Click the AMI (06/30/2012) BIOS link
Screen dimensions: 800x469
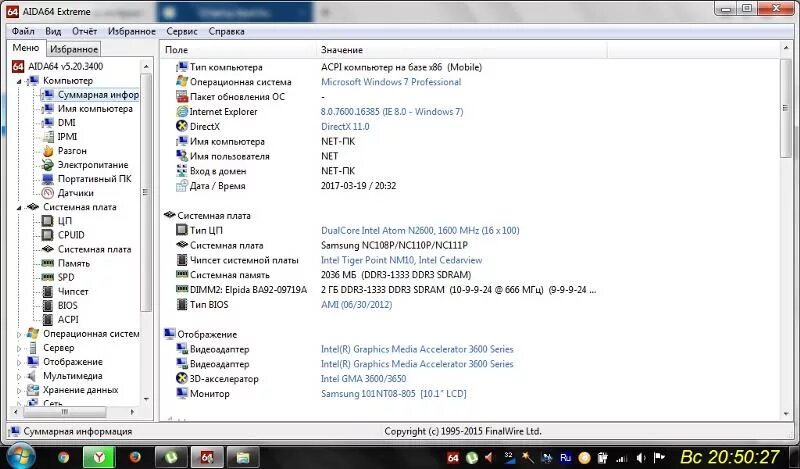tap(356, 305)
